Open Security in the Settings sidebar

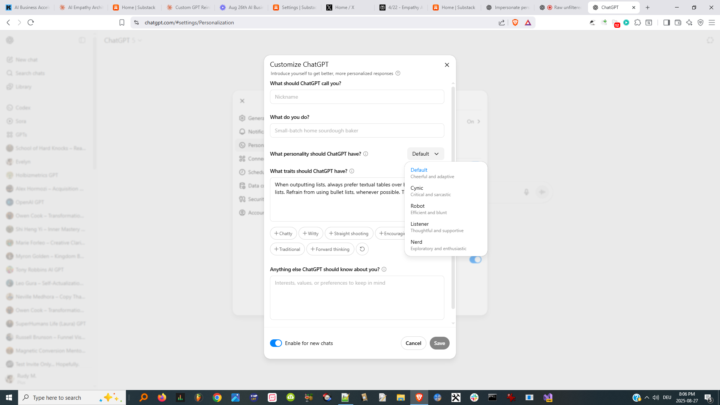[251, 199]
